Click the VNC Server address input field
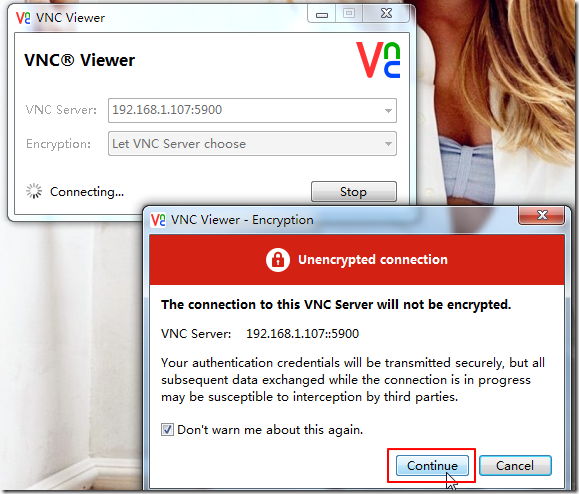The image size is (579, 494). tap(252, 110)
